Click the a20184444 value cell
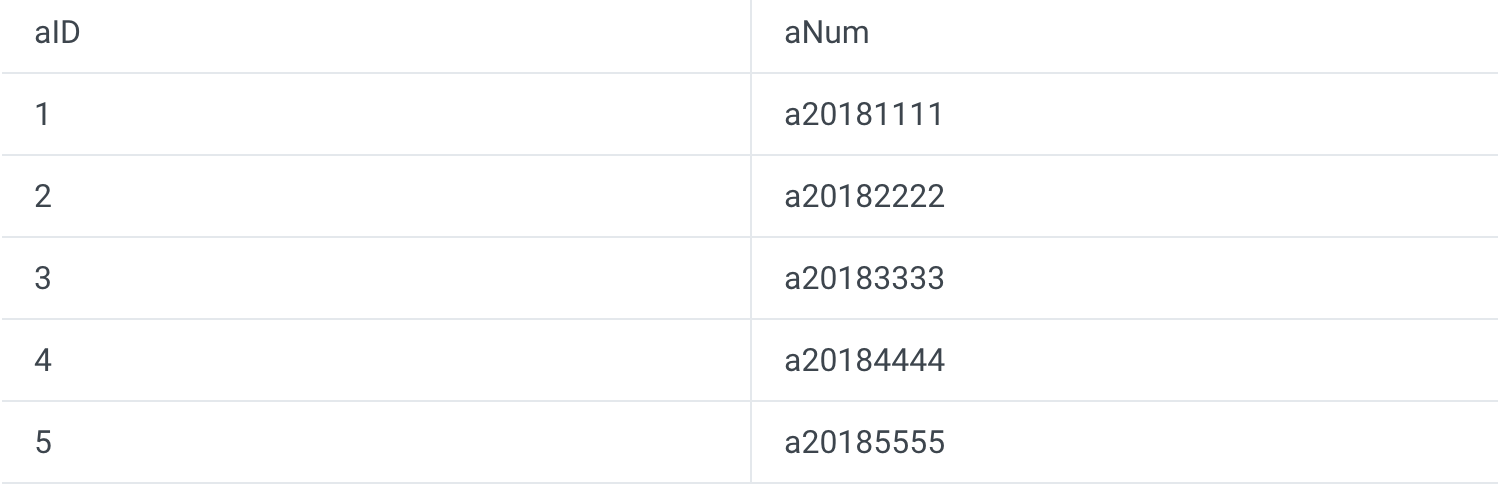The height and width of the screenshot is (498, 1508). 864,361
